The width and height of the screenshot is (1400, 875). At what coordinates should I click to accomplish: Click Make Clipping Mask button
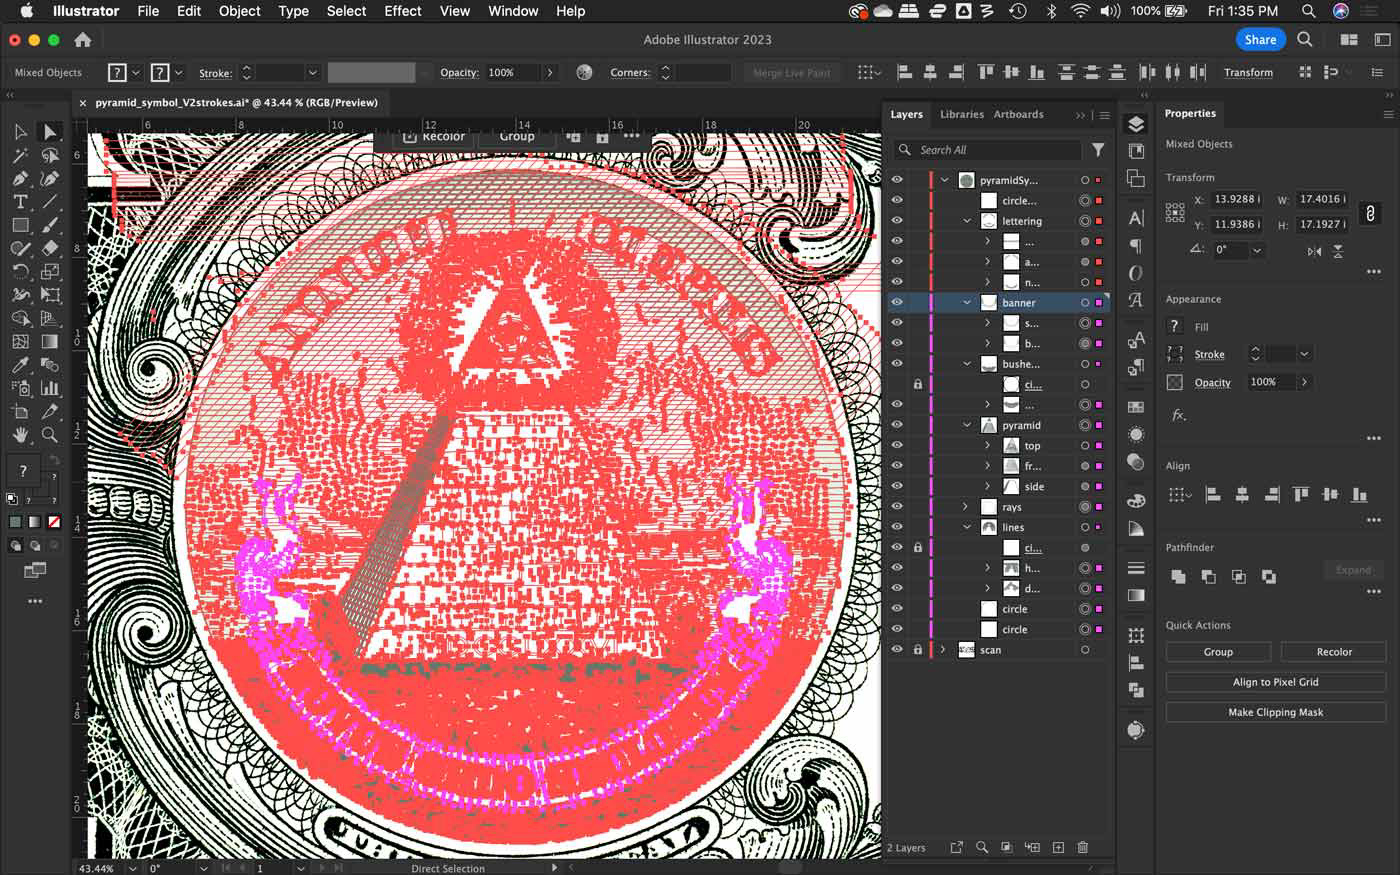[x=1276, y=712]
